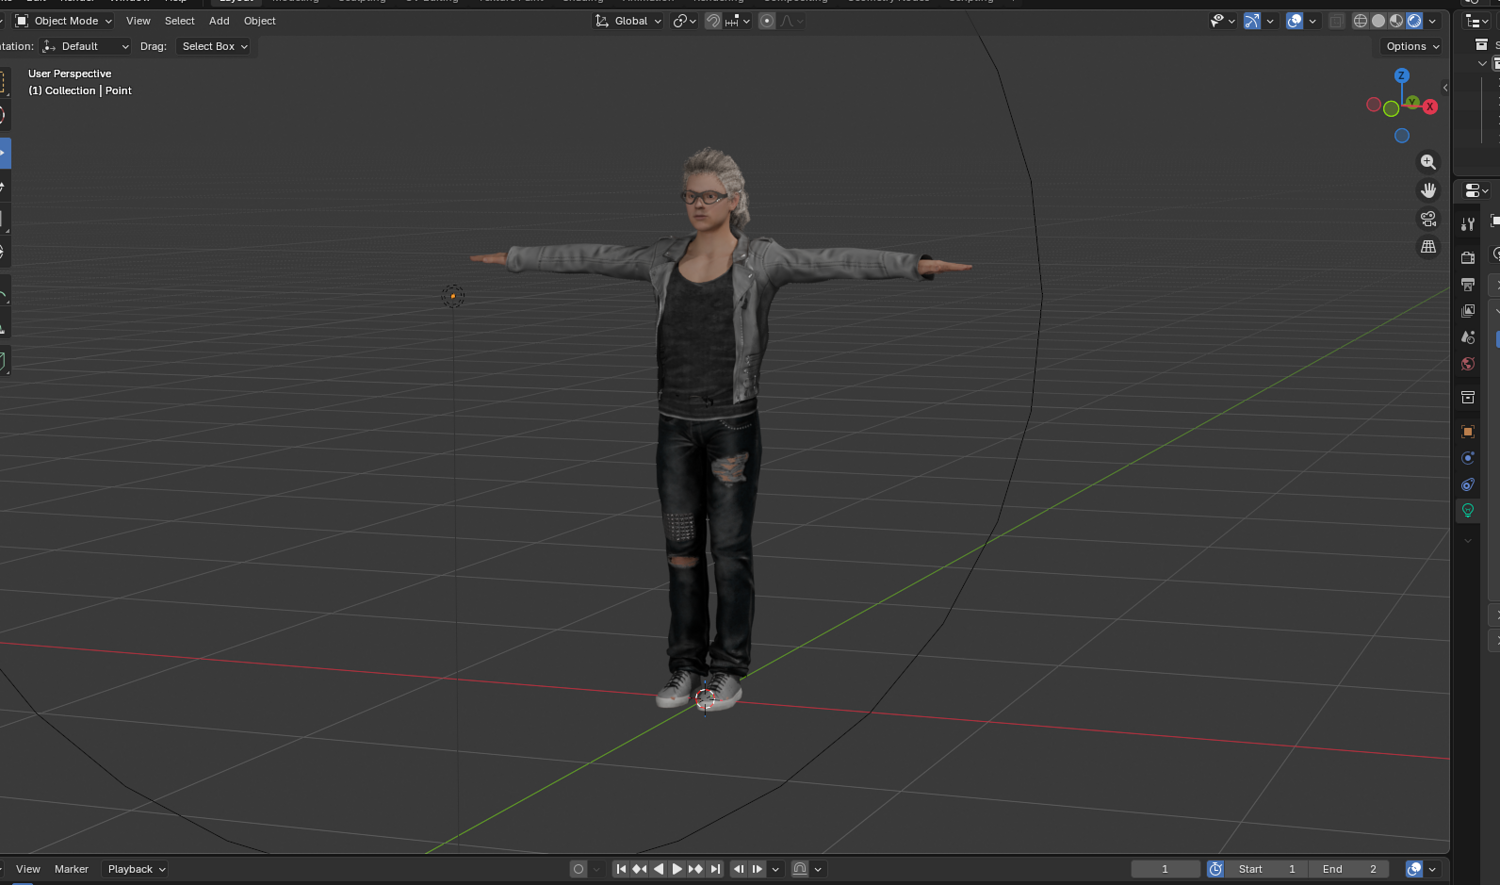Click the Start frame field
This screenshot has height=885, width=1500.
tap(1266, 869)
